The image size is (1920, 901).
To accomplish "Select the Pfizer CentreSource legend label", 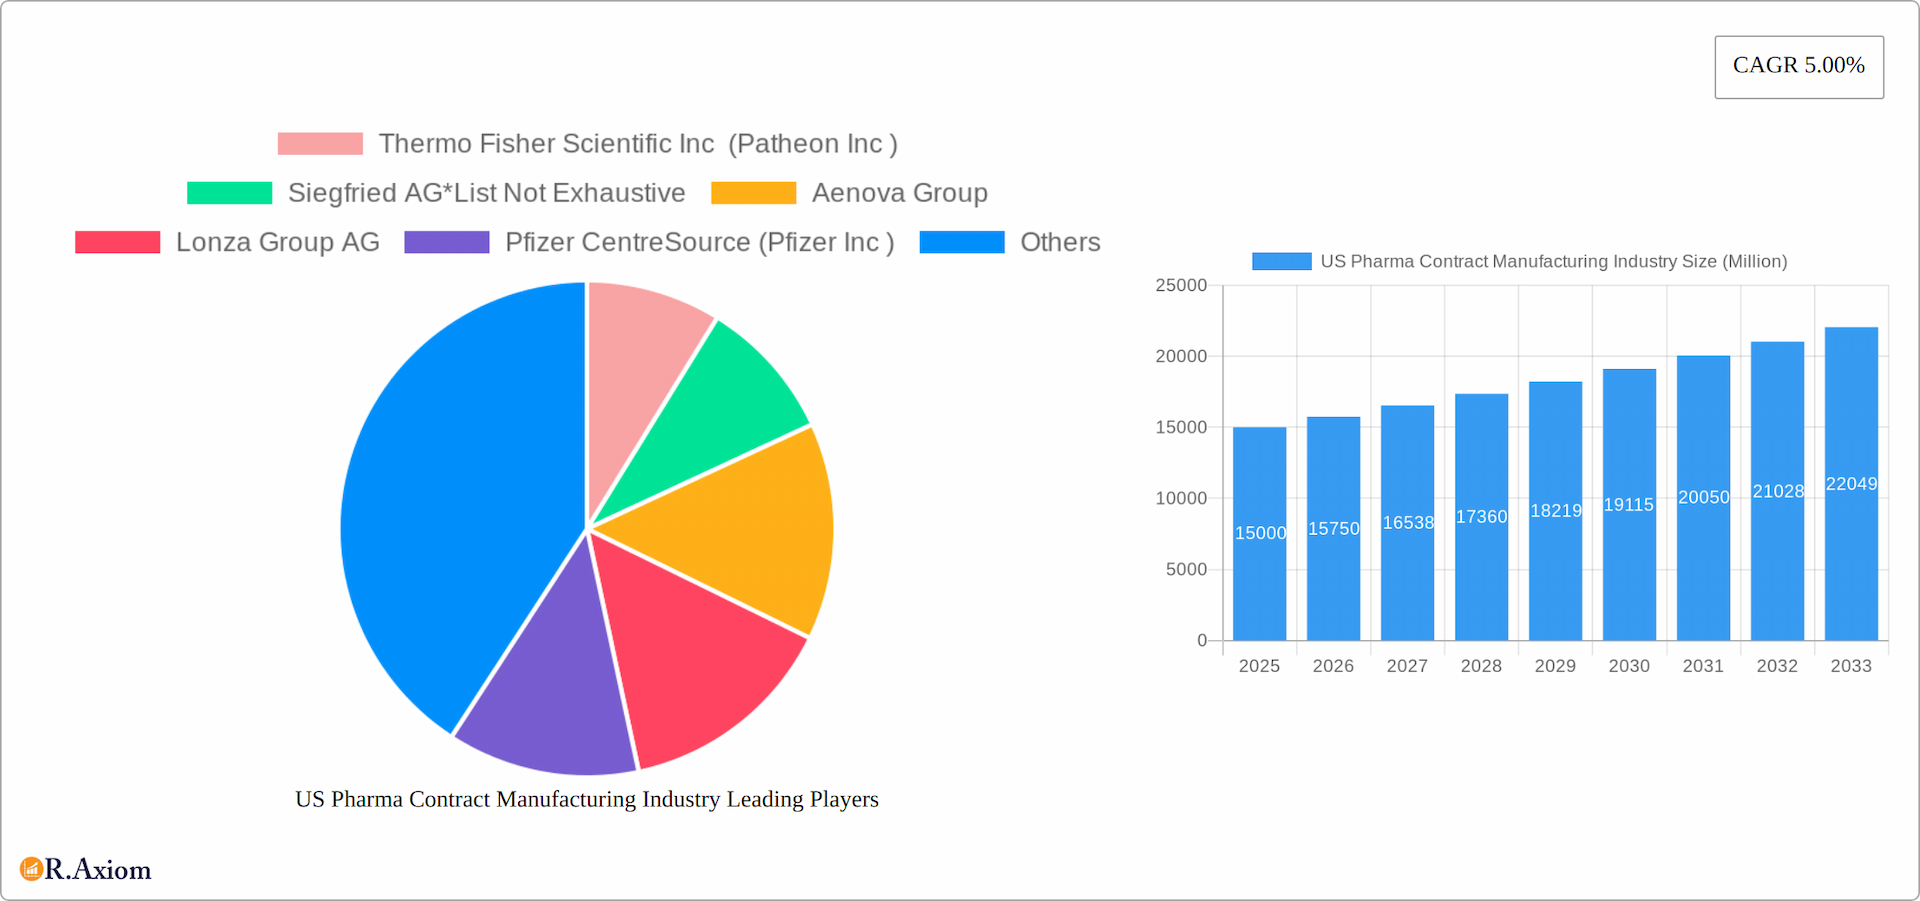I will pyautogui.click(x=698, y=242).
